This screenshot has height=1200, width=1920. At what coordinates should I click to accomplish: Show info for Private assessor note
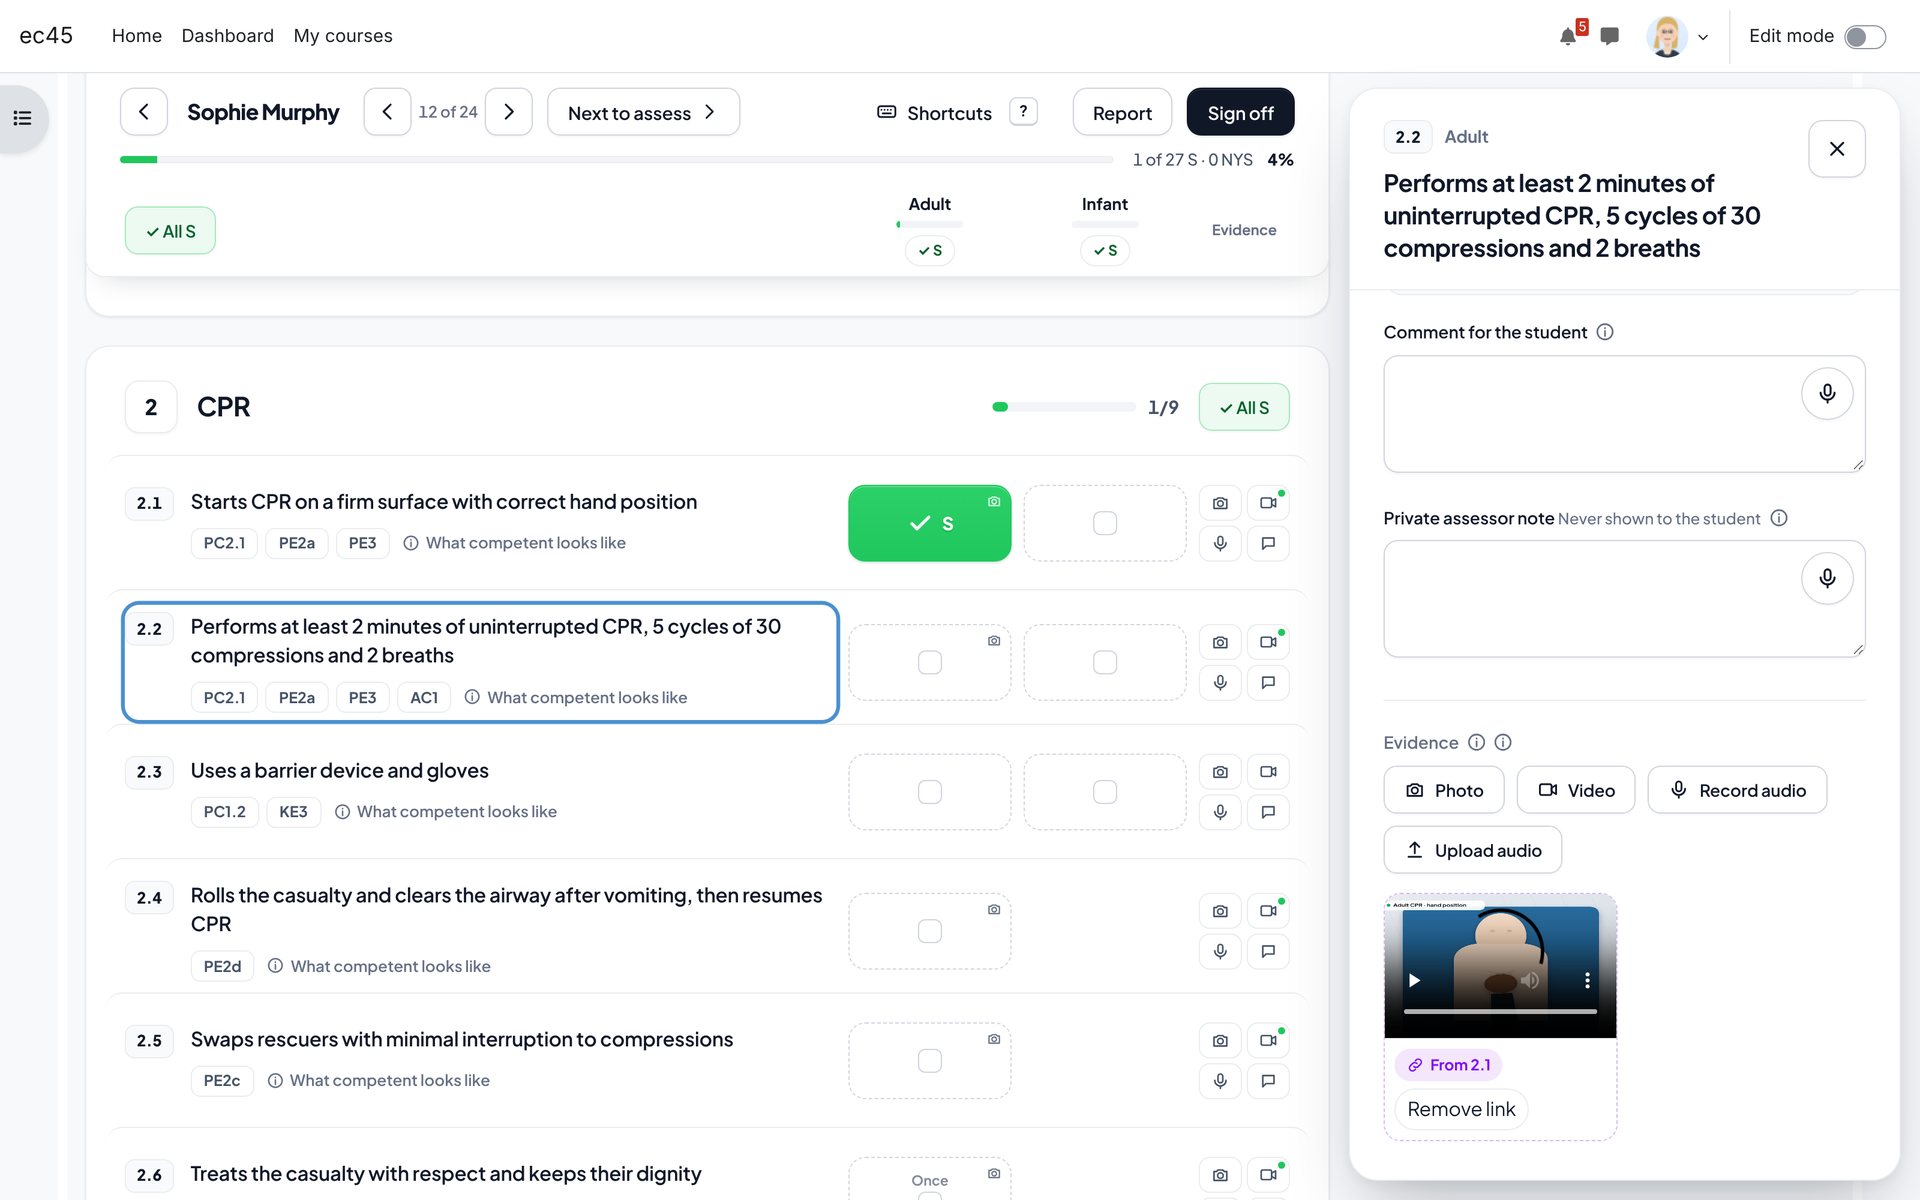coord(1779,518)
